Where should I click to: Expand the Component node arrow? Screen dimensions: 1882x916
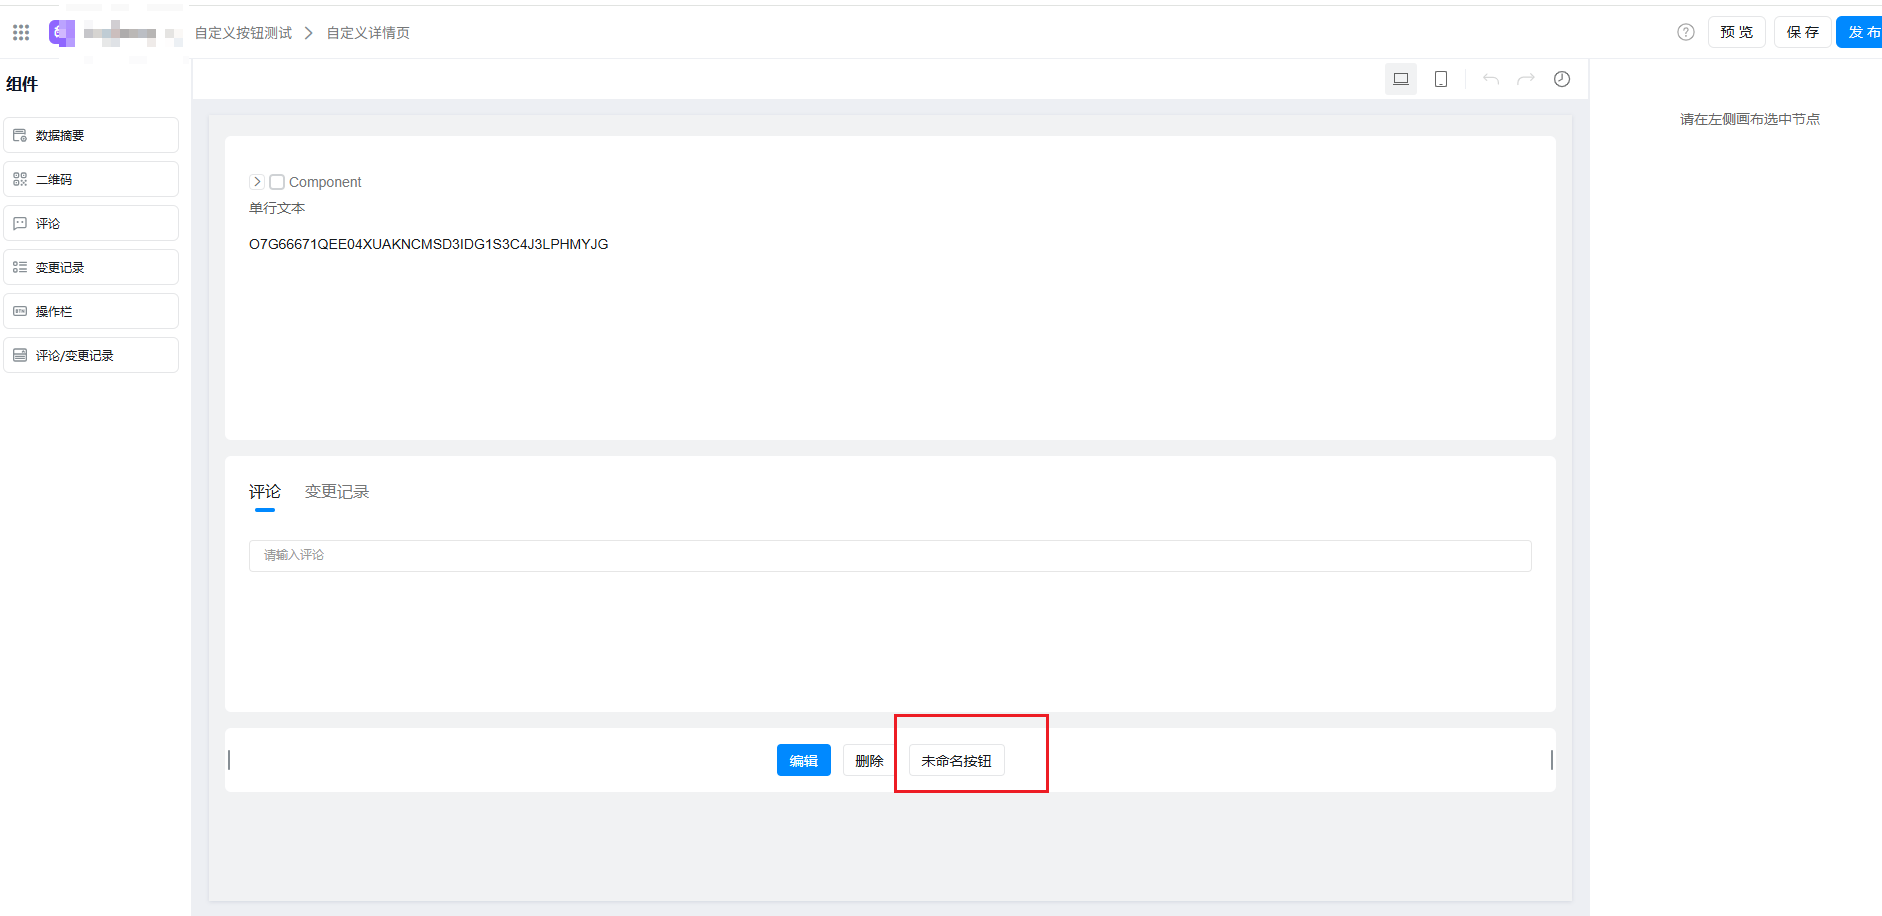pyautogui.click(x=257, y=182)
